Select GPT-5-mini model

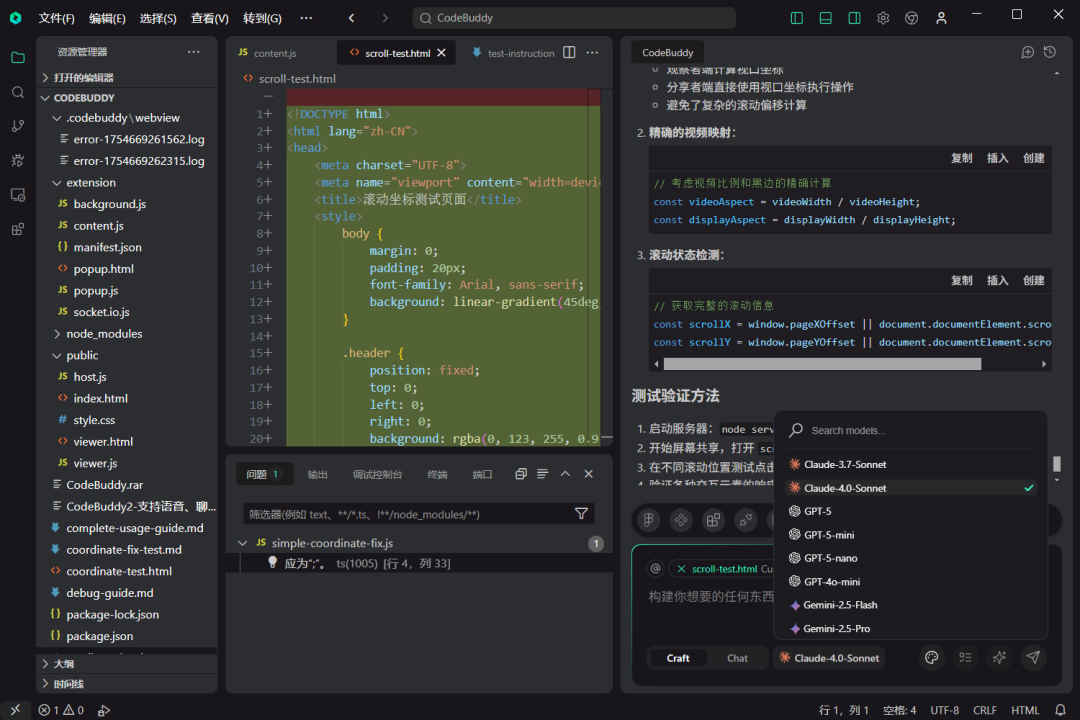point(911,535)
